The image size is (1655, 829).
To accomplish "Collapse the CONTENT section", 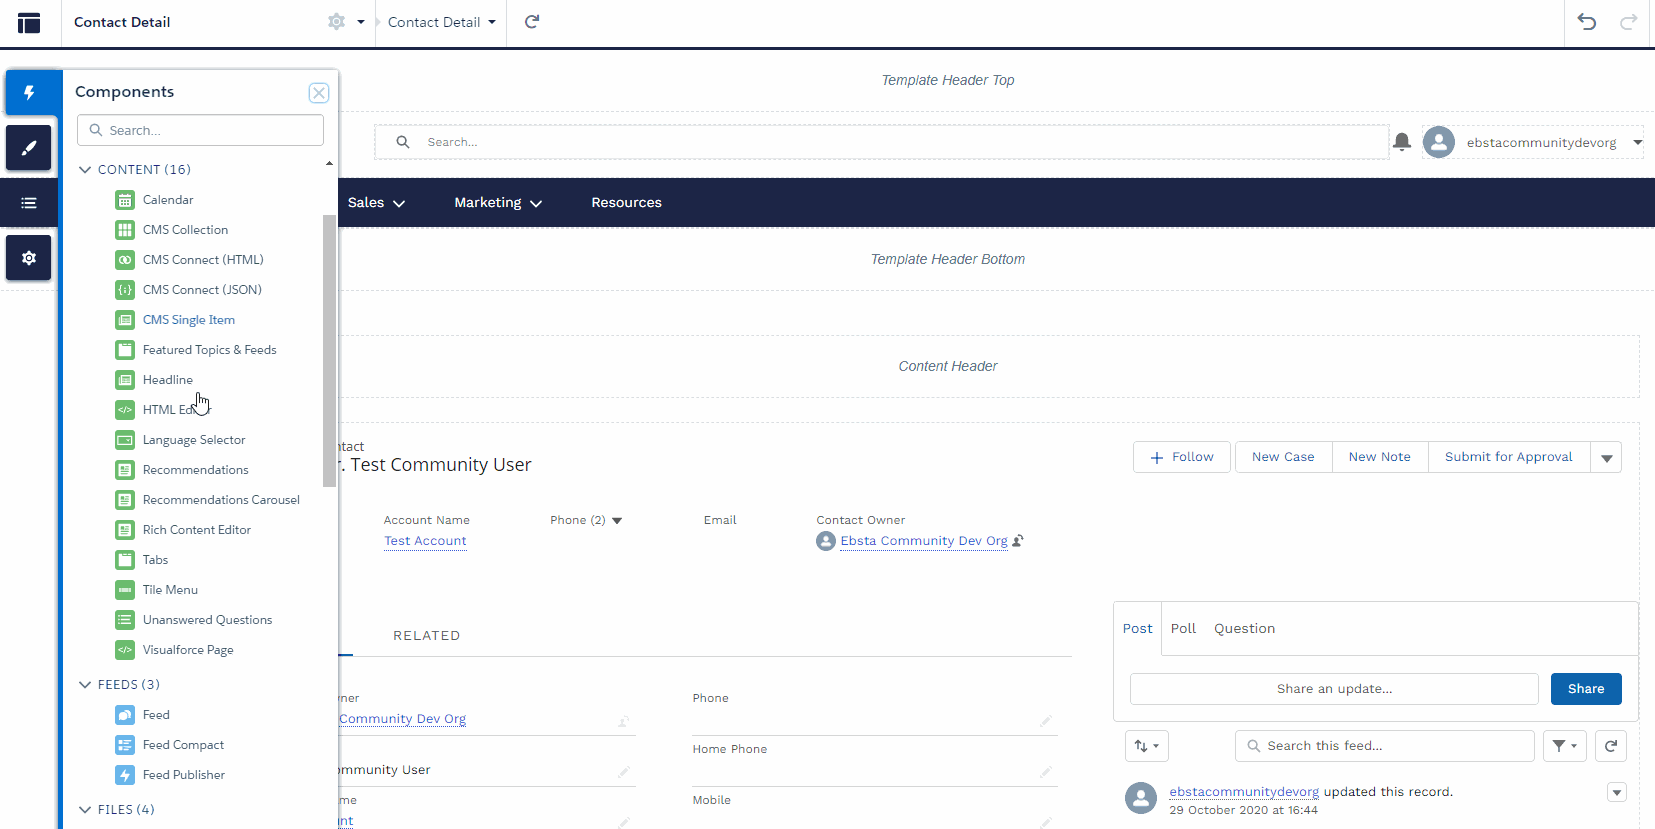I will click(85, 170).
